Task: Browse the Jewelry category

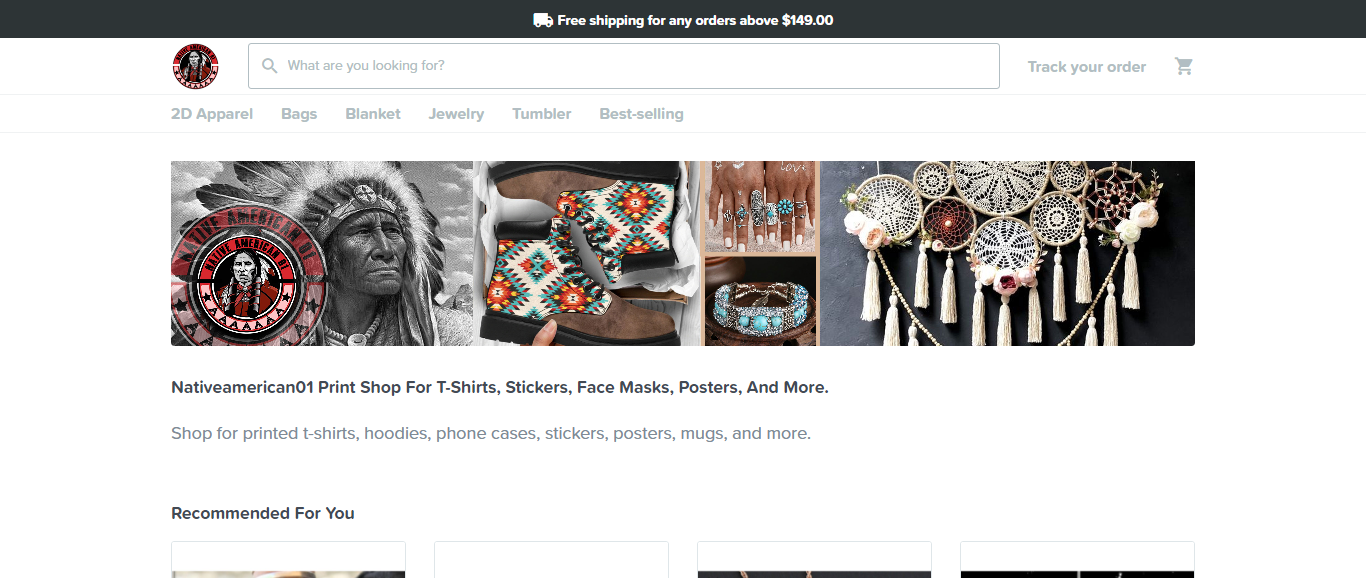Action: 456,114
